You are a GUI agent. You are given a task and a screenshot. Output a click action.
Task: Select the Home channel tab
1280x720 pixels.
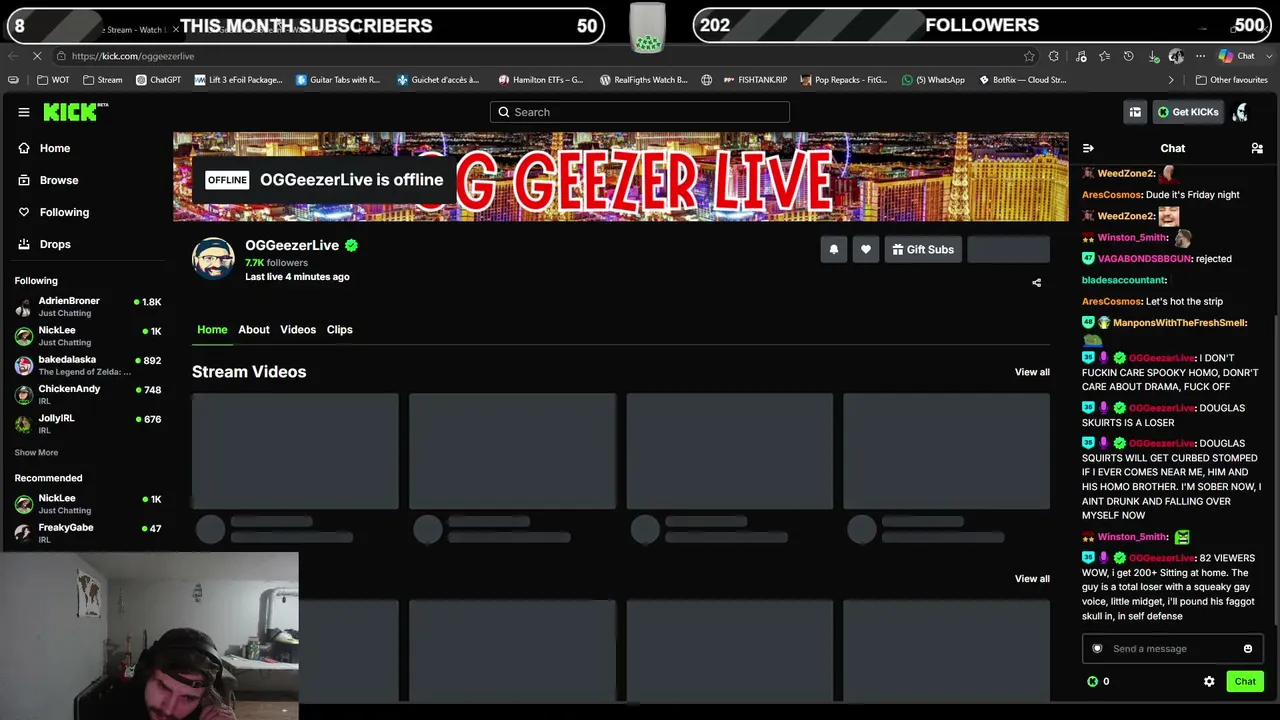pyautogui.click(x=212, y=330)
